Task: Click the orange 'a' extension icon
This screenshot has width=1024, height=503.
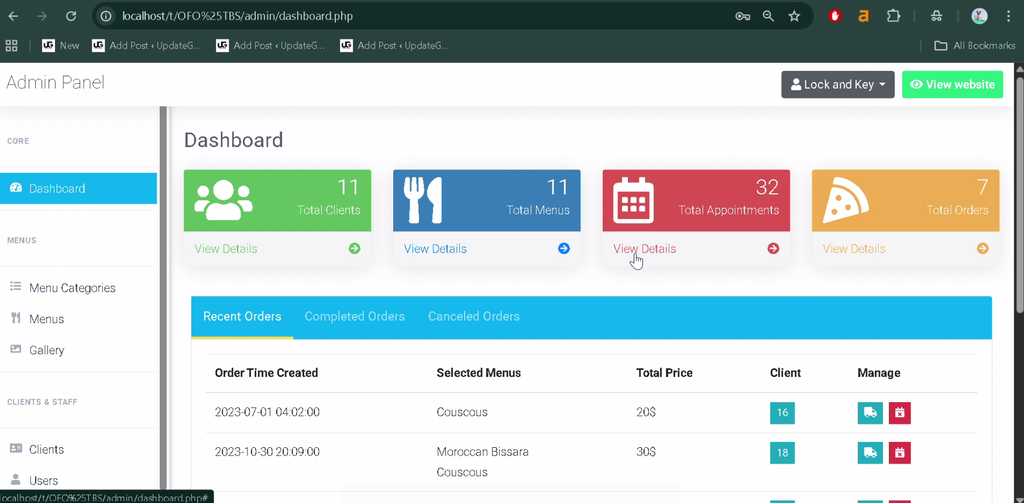Action: click(863, 16)
